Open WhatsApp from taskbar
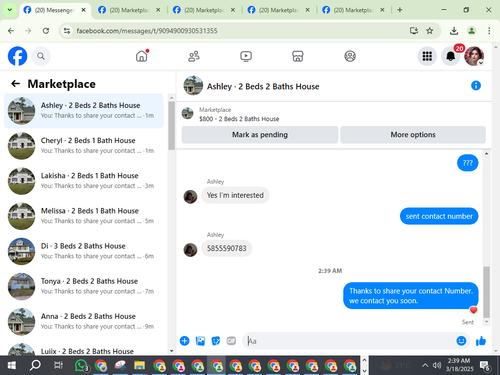 (81, 365)
